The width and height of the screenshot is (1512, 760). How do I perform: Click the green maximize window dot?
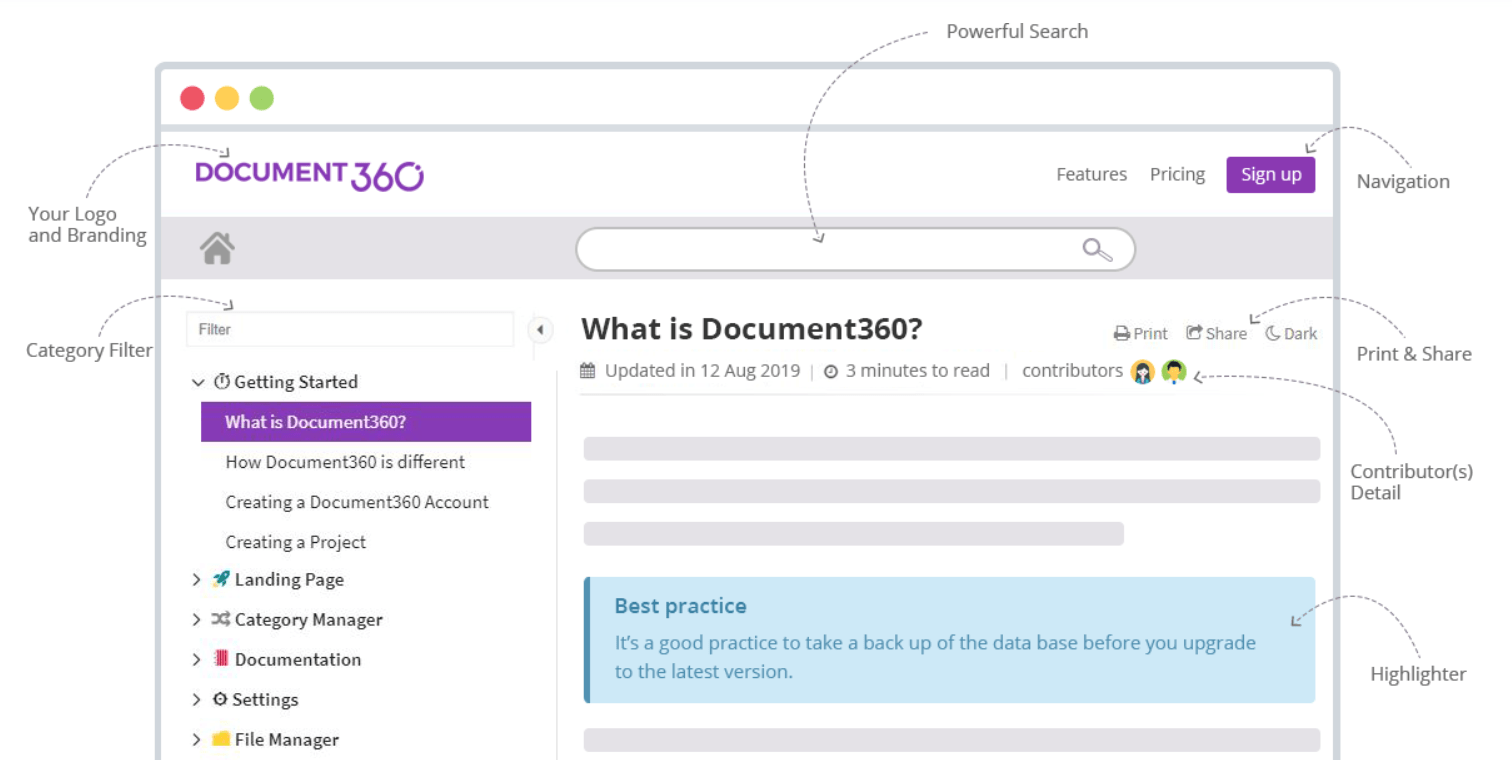[262, 98]
